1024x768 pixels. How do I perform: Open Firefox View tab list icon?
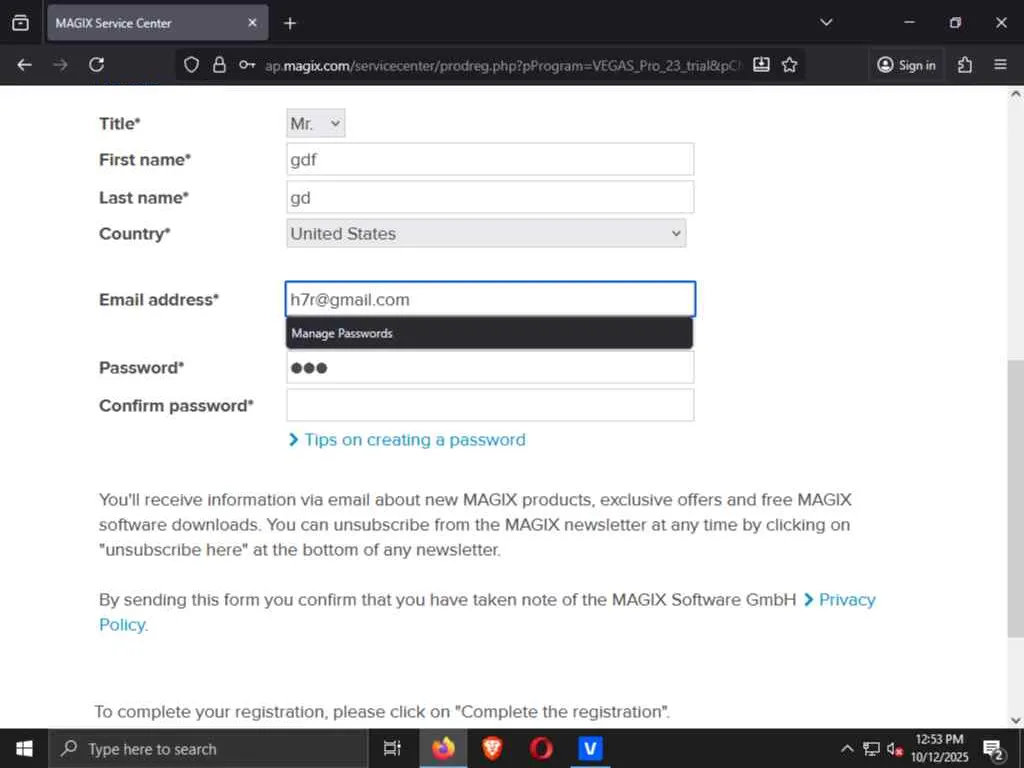[x=20, y=23]
